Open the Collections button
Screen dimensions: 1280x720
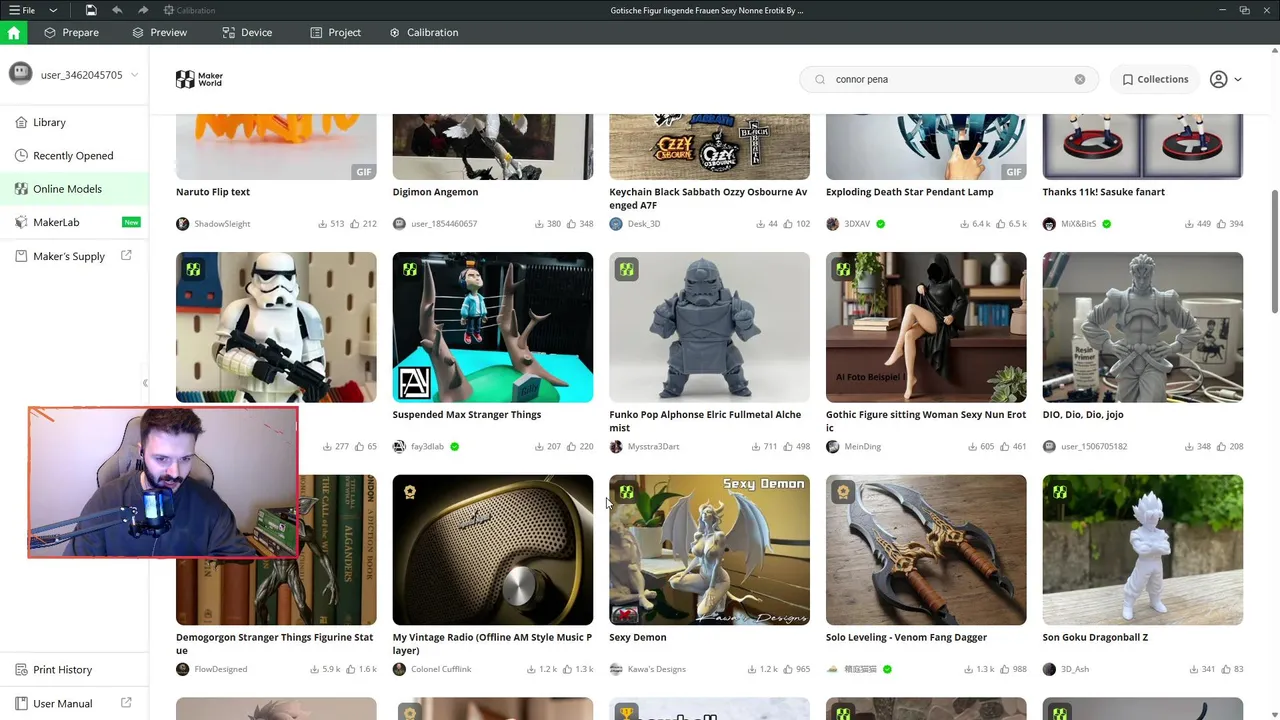pos(1155,79)
